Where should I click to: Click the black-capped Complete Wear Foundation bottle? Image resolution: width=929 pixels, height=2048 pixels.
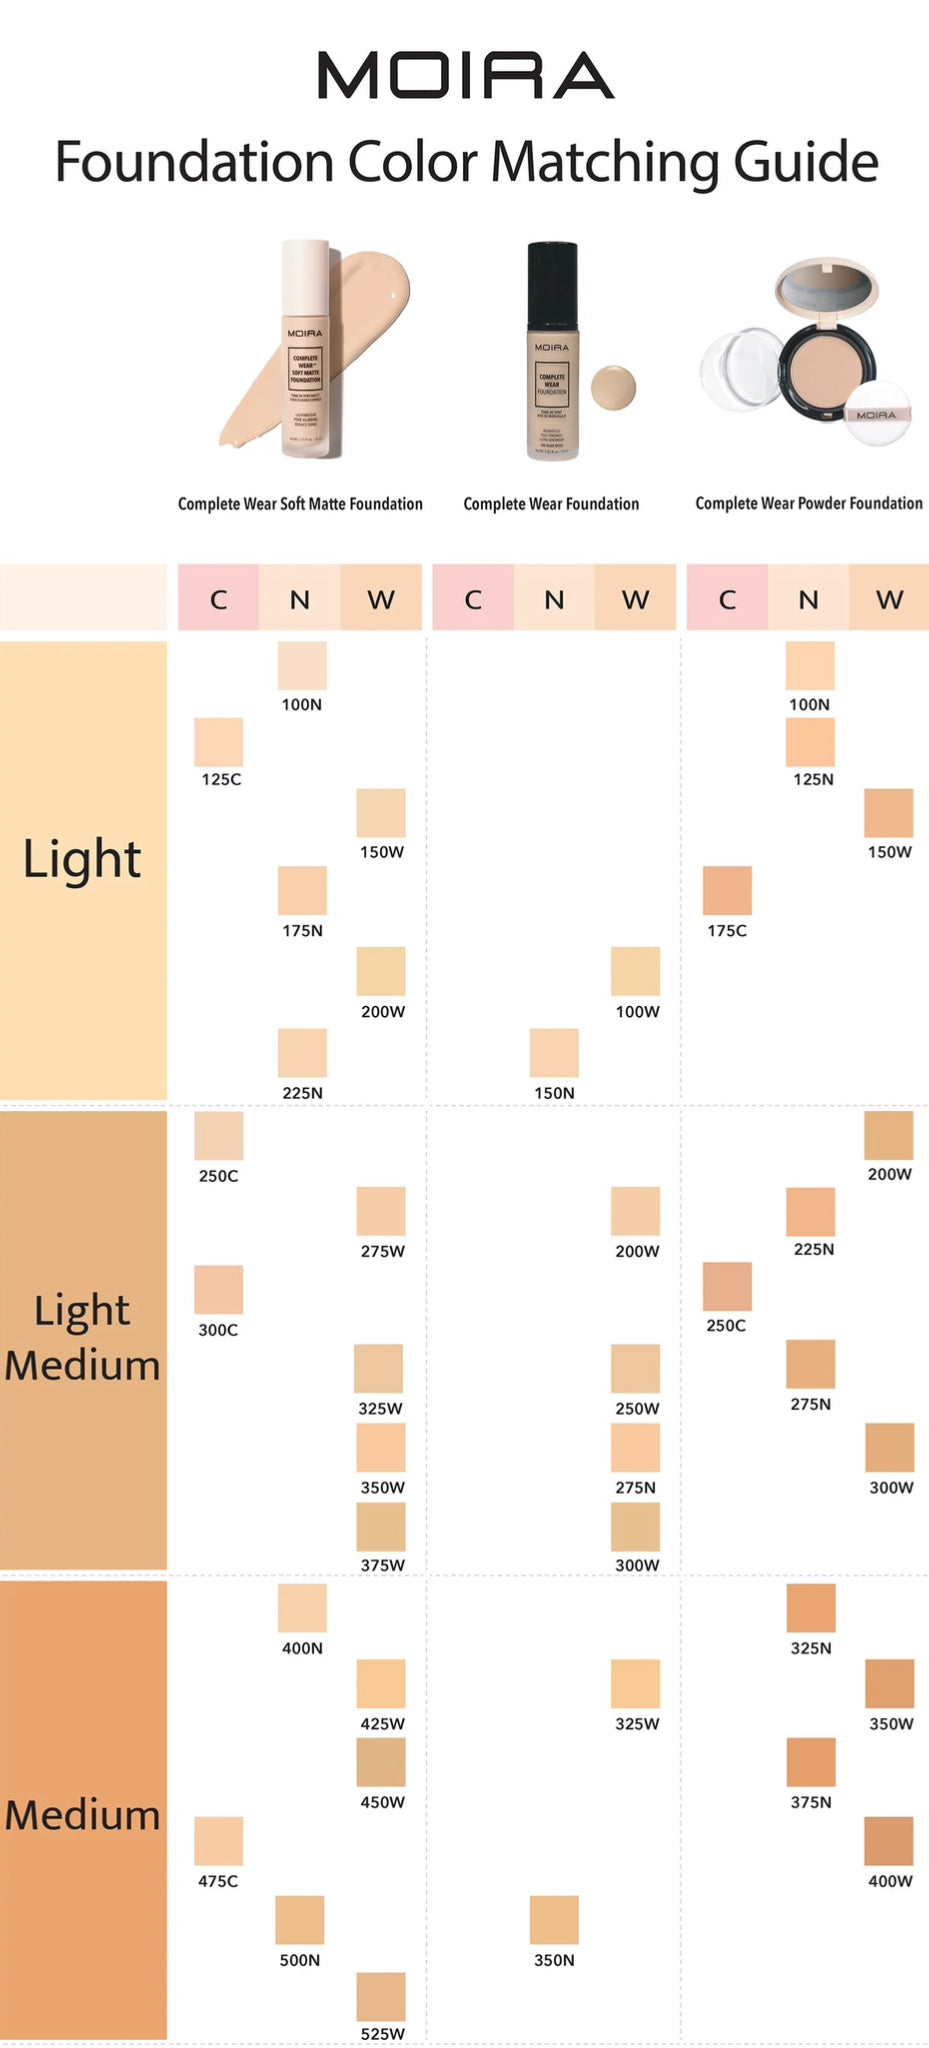click(x=551, y=352)
